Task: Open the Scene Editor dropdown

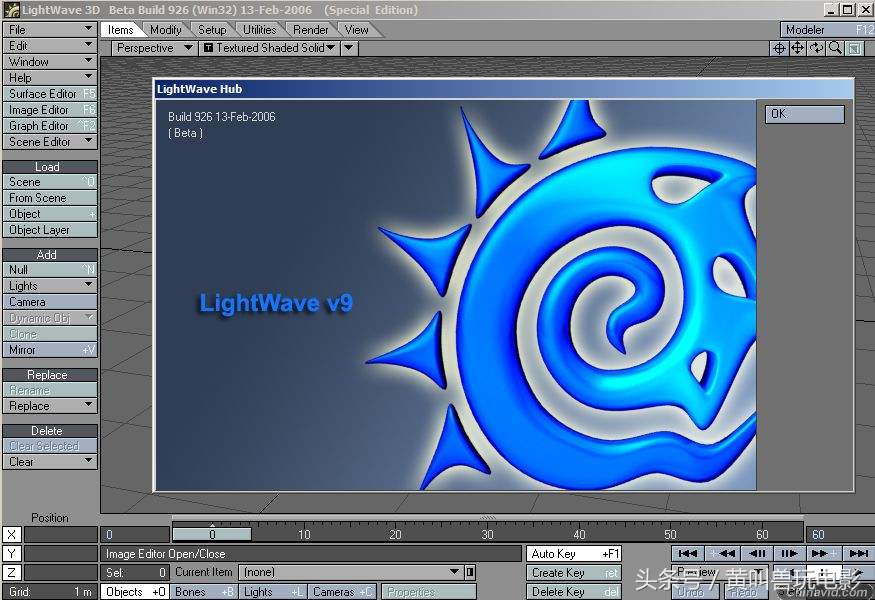Action: (50, 142)
